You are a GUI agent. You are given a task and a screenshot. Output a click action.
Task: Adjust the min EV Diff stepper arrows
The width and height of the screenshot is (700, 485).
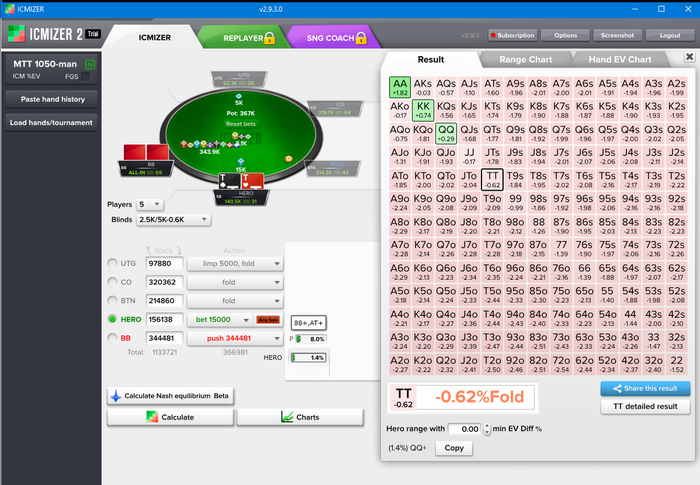pos(487,429)
